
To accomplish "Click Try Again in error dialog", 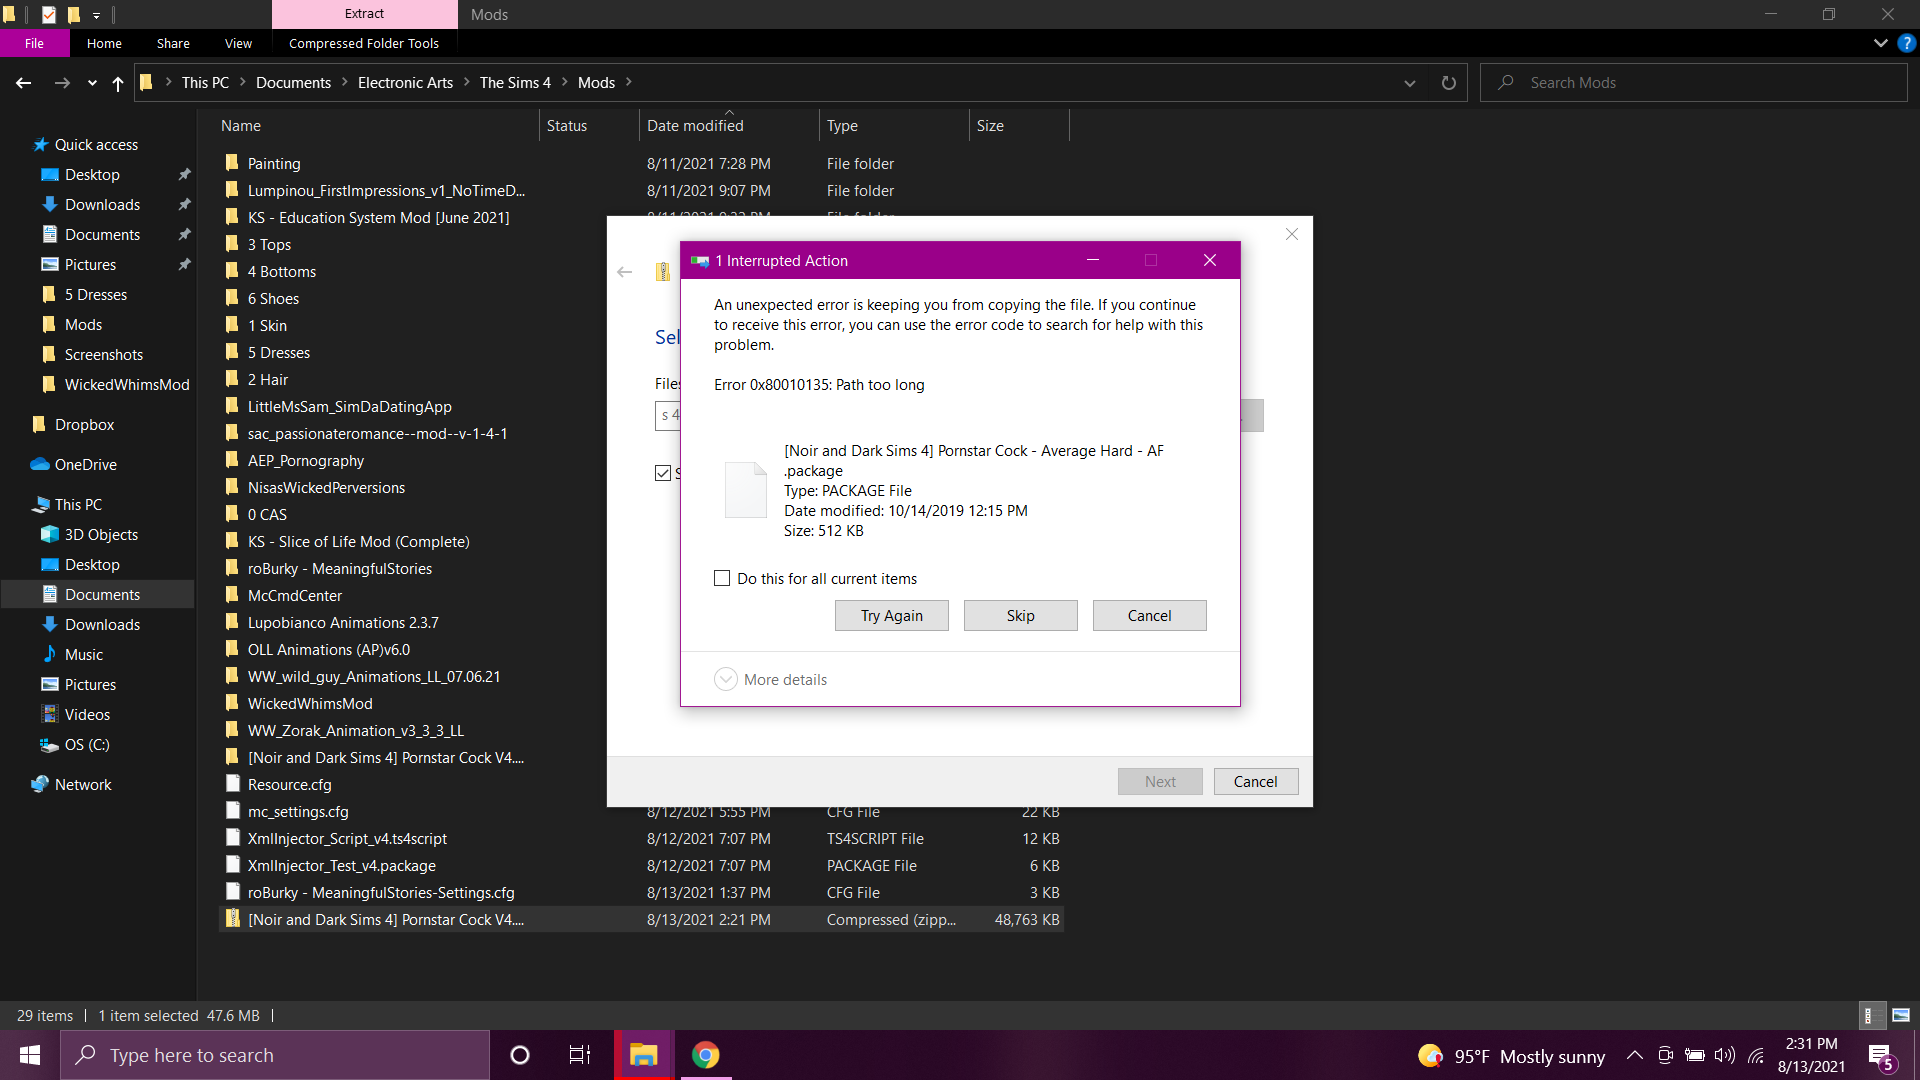I will tap(891, 616).
